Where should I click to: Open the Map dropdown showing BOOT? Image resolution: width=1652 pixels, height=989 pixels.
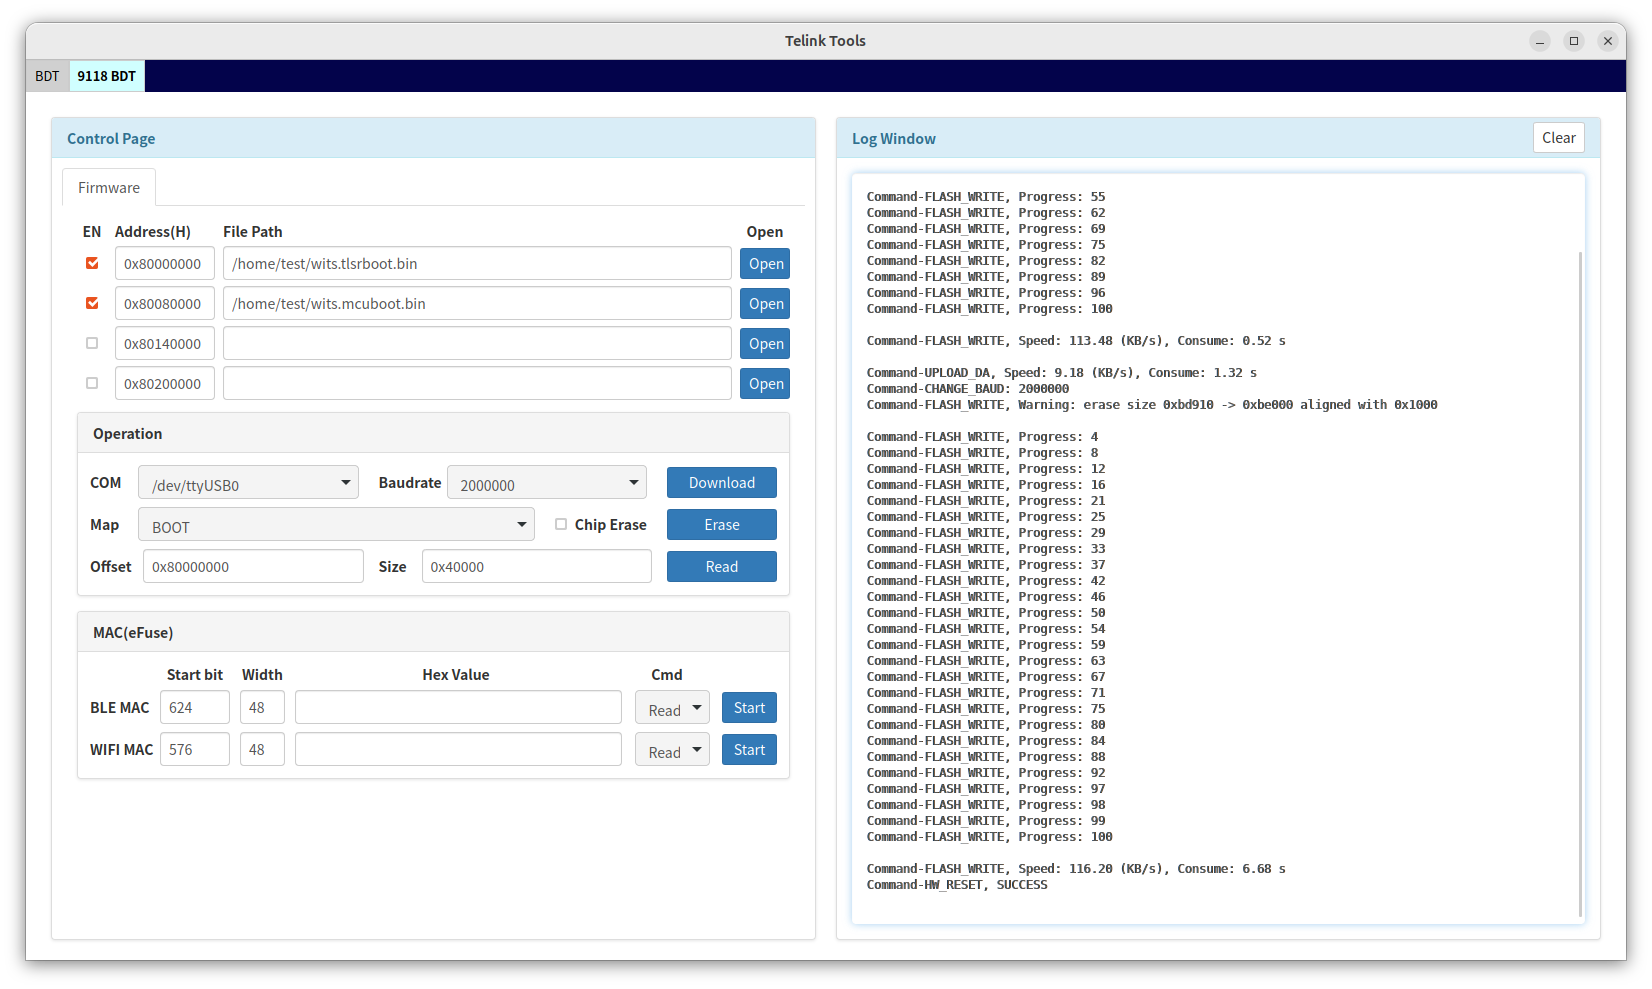point(336,525)
